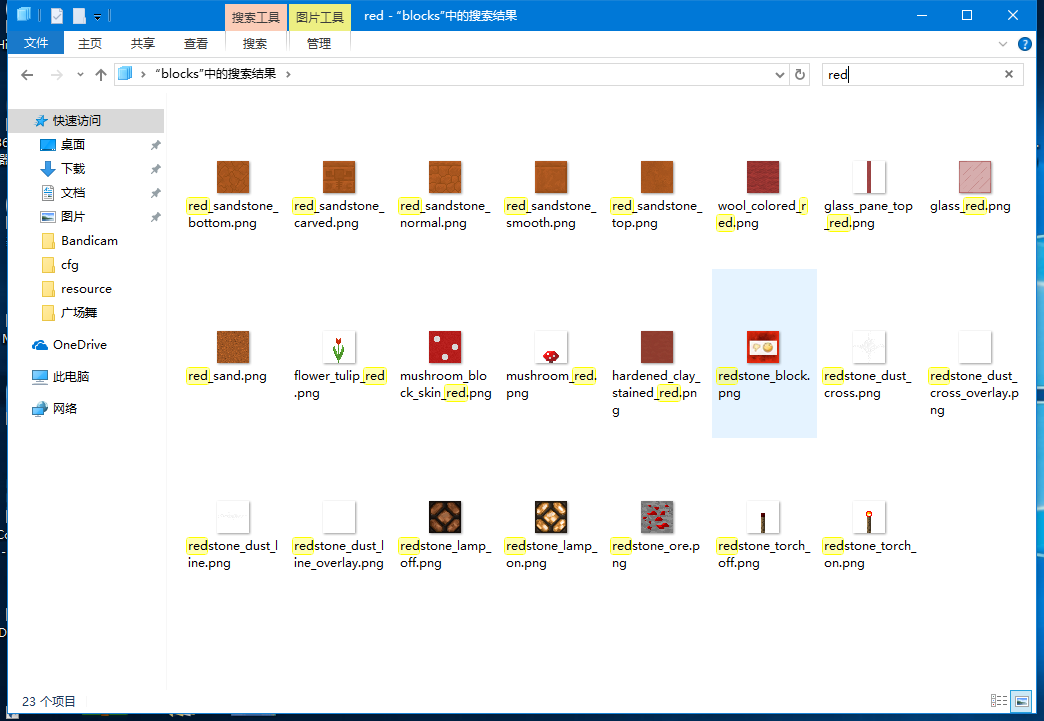The image size is (1044, 721).
Task: Select the redstone_dust_line_overlay.png icon
Action: coord(339,517)
